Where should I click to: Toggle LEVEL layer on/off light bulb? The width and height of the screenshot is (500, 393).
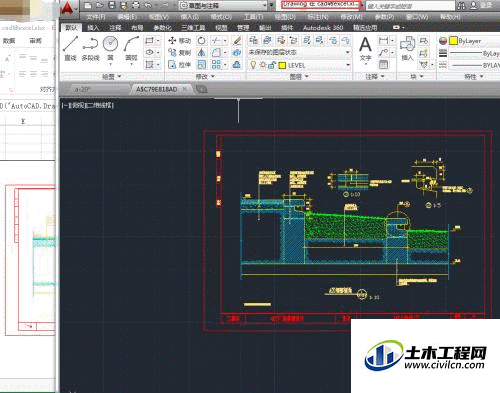[253, 65]
